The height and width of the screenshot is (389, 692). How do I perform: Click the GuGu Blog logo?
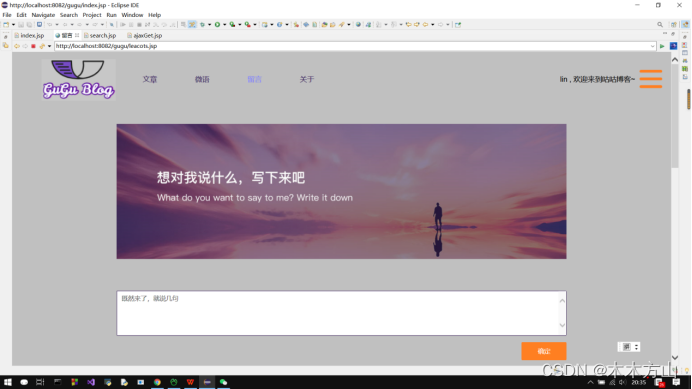click(x=79, y=80)
